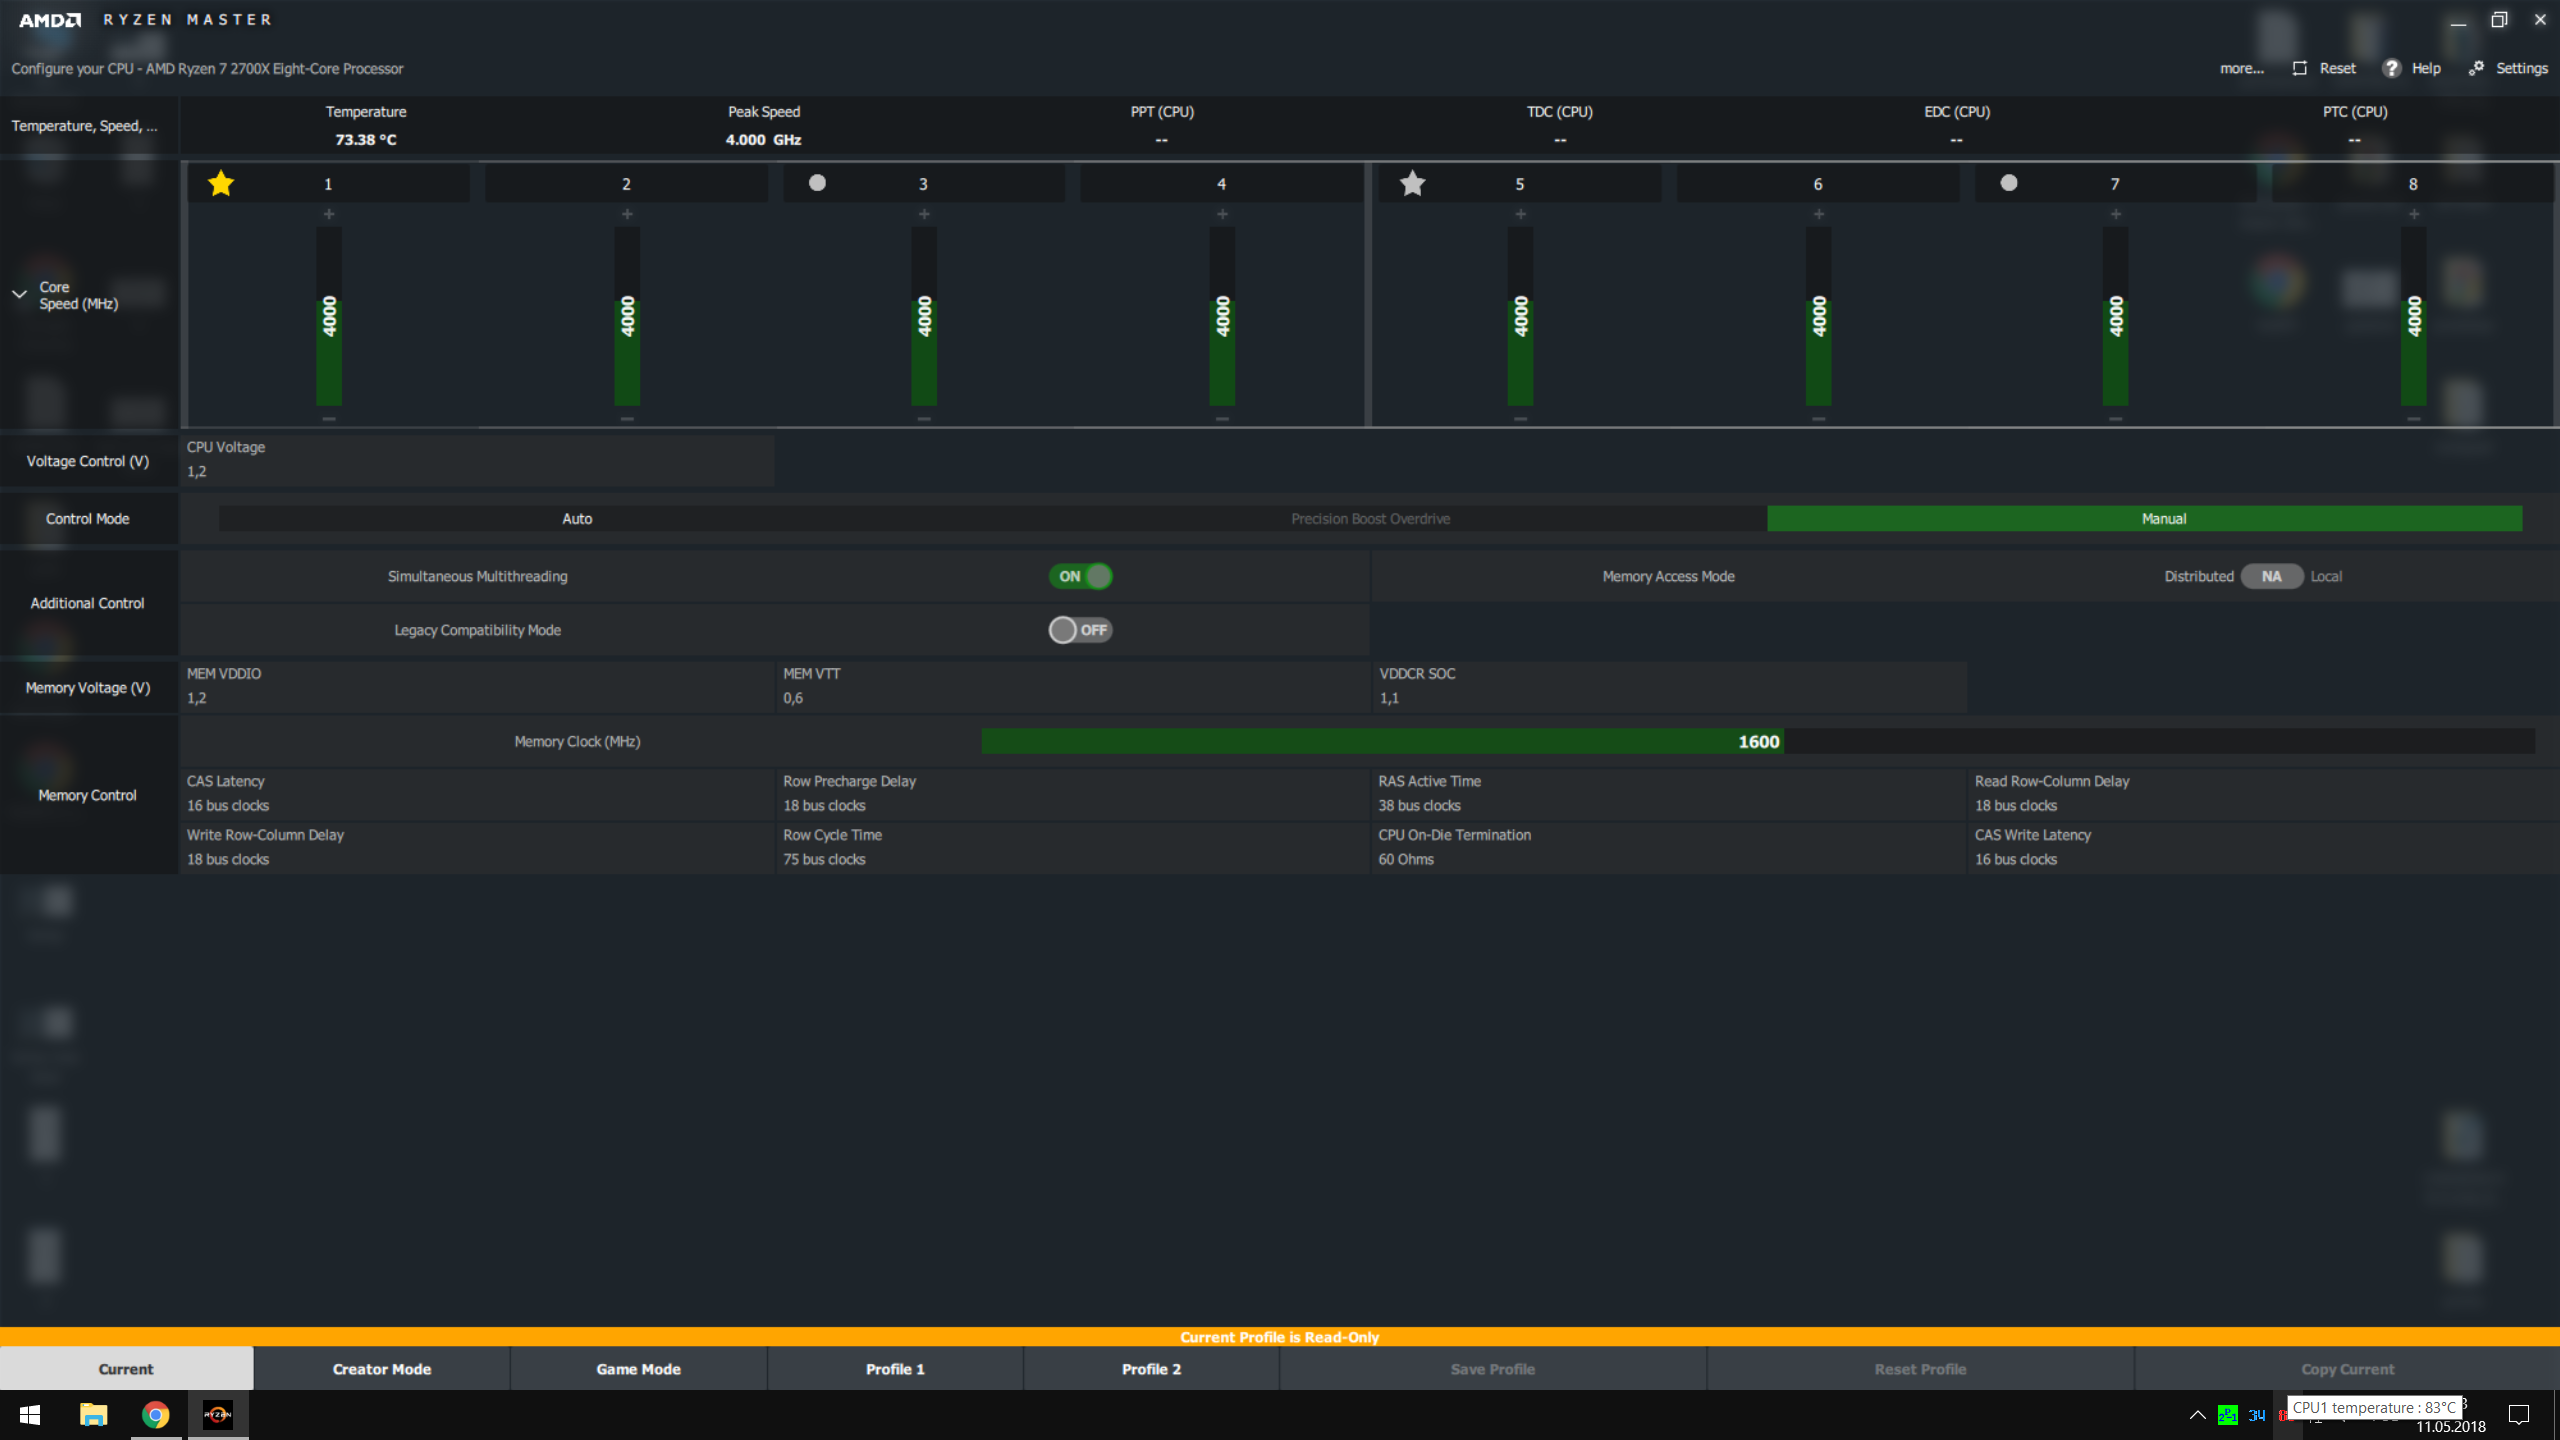Open Windows notification center
The width and height of the screenshot is (2560, 1440).
tap(2519, 1415)
